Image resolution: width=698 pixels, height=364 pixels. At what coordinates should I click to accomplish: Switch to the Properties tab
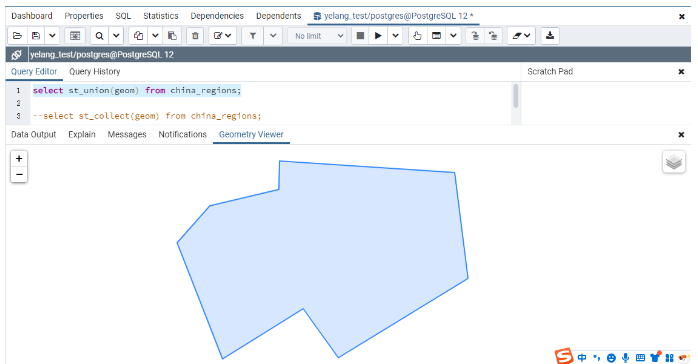[84, 16]
